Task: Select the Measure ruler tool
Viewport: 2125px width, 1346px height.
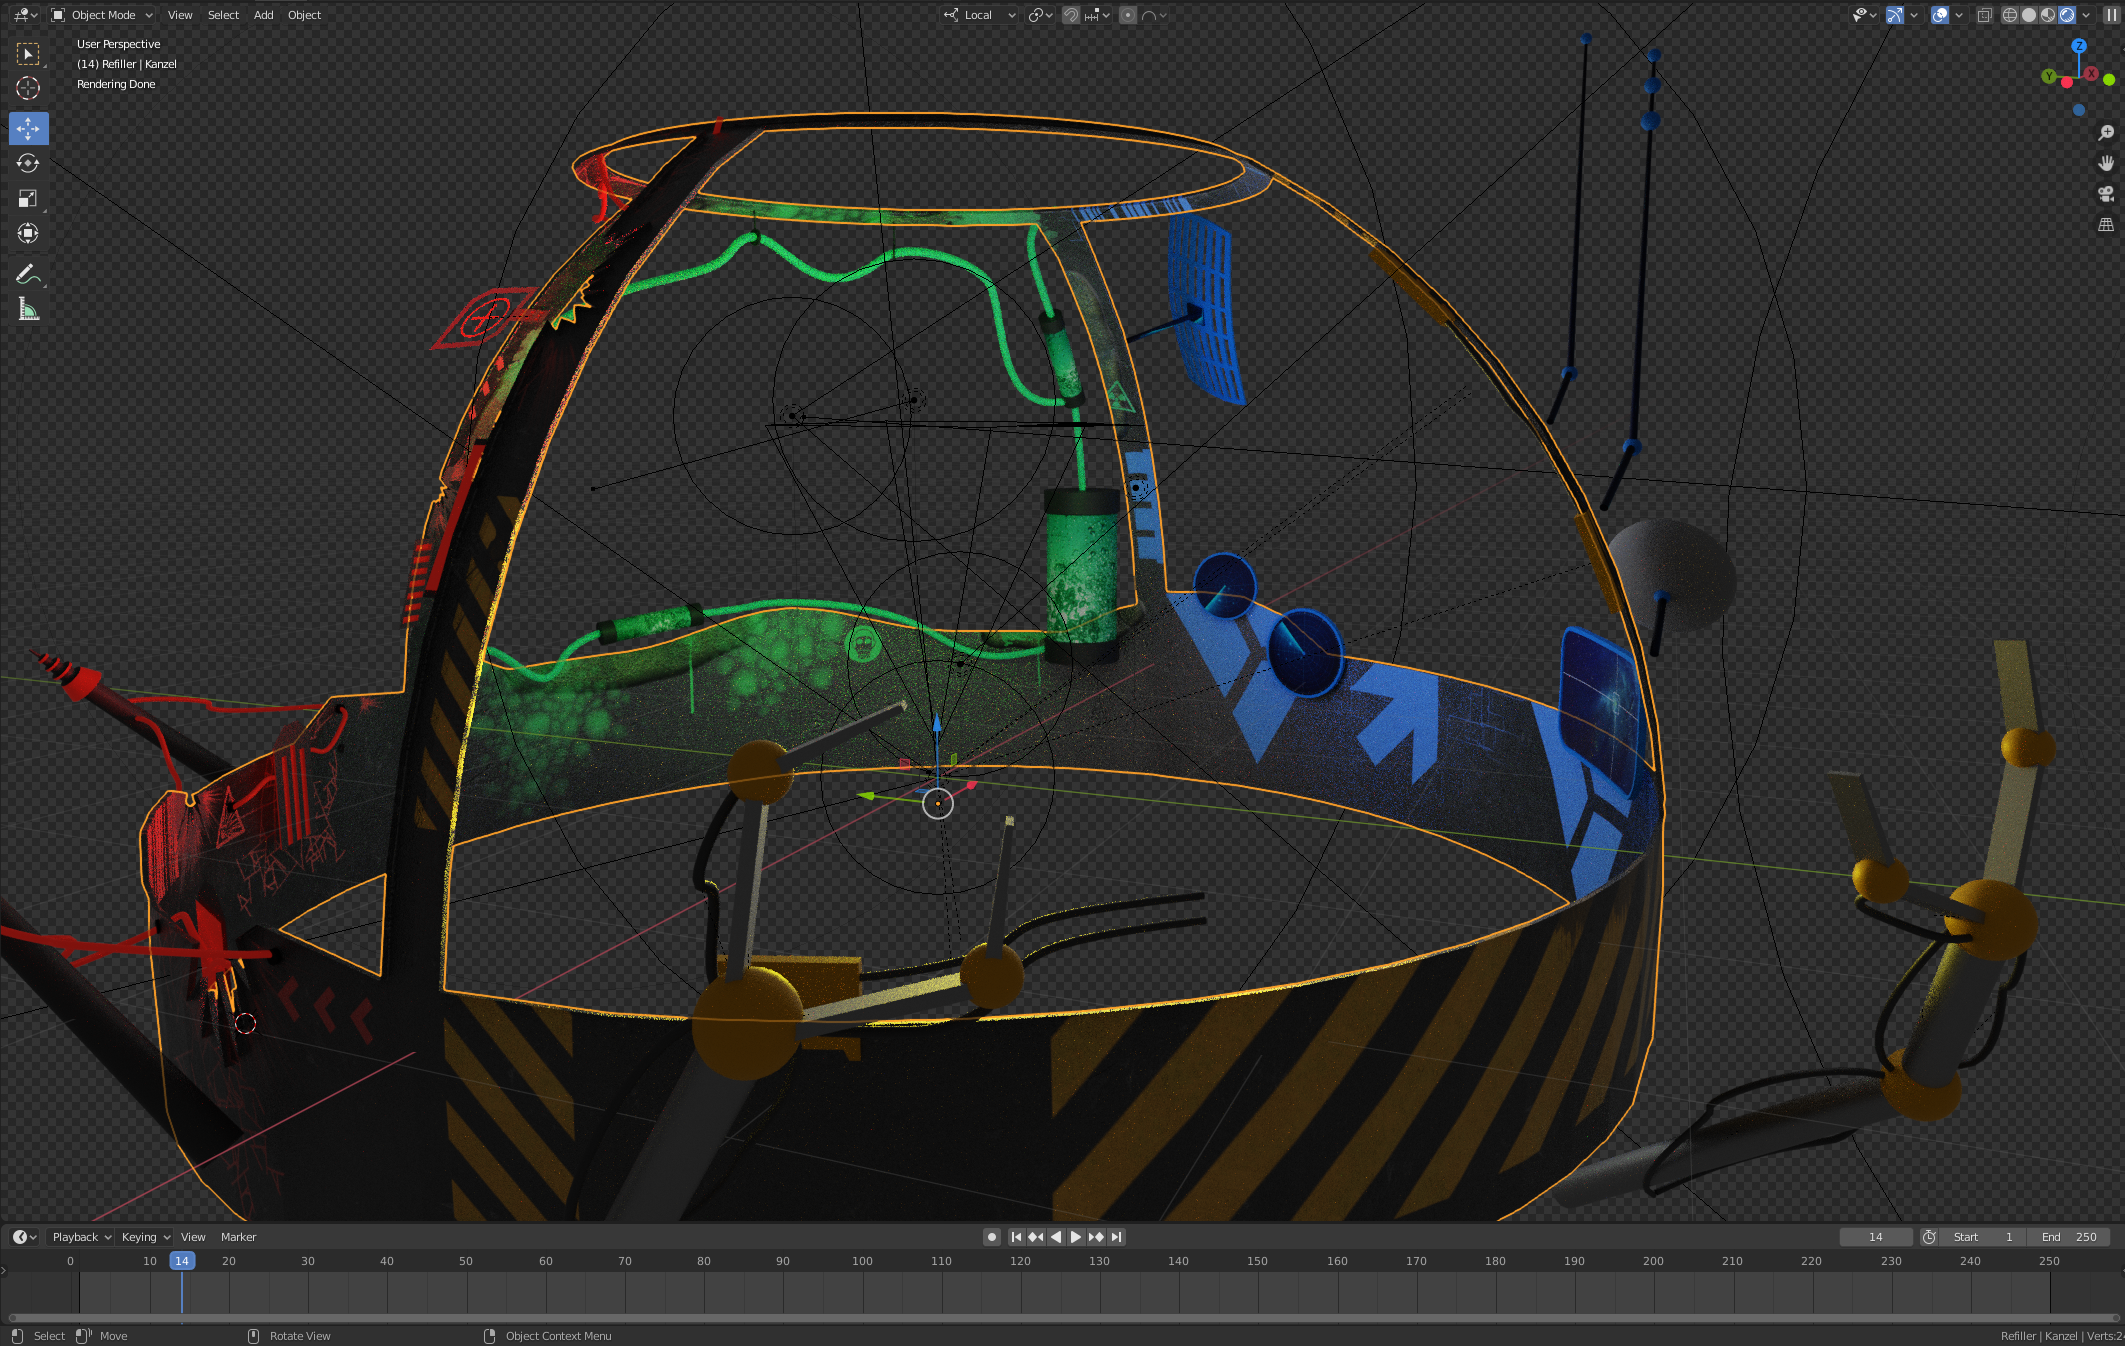Action: [x=28, y=310]
